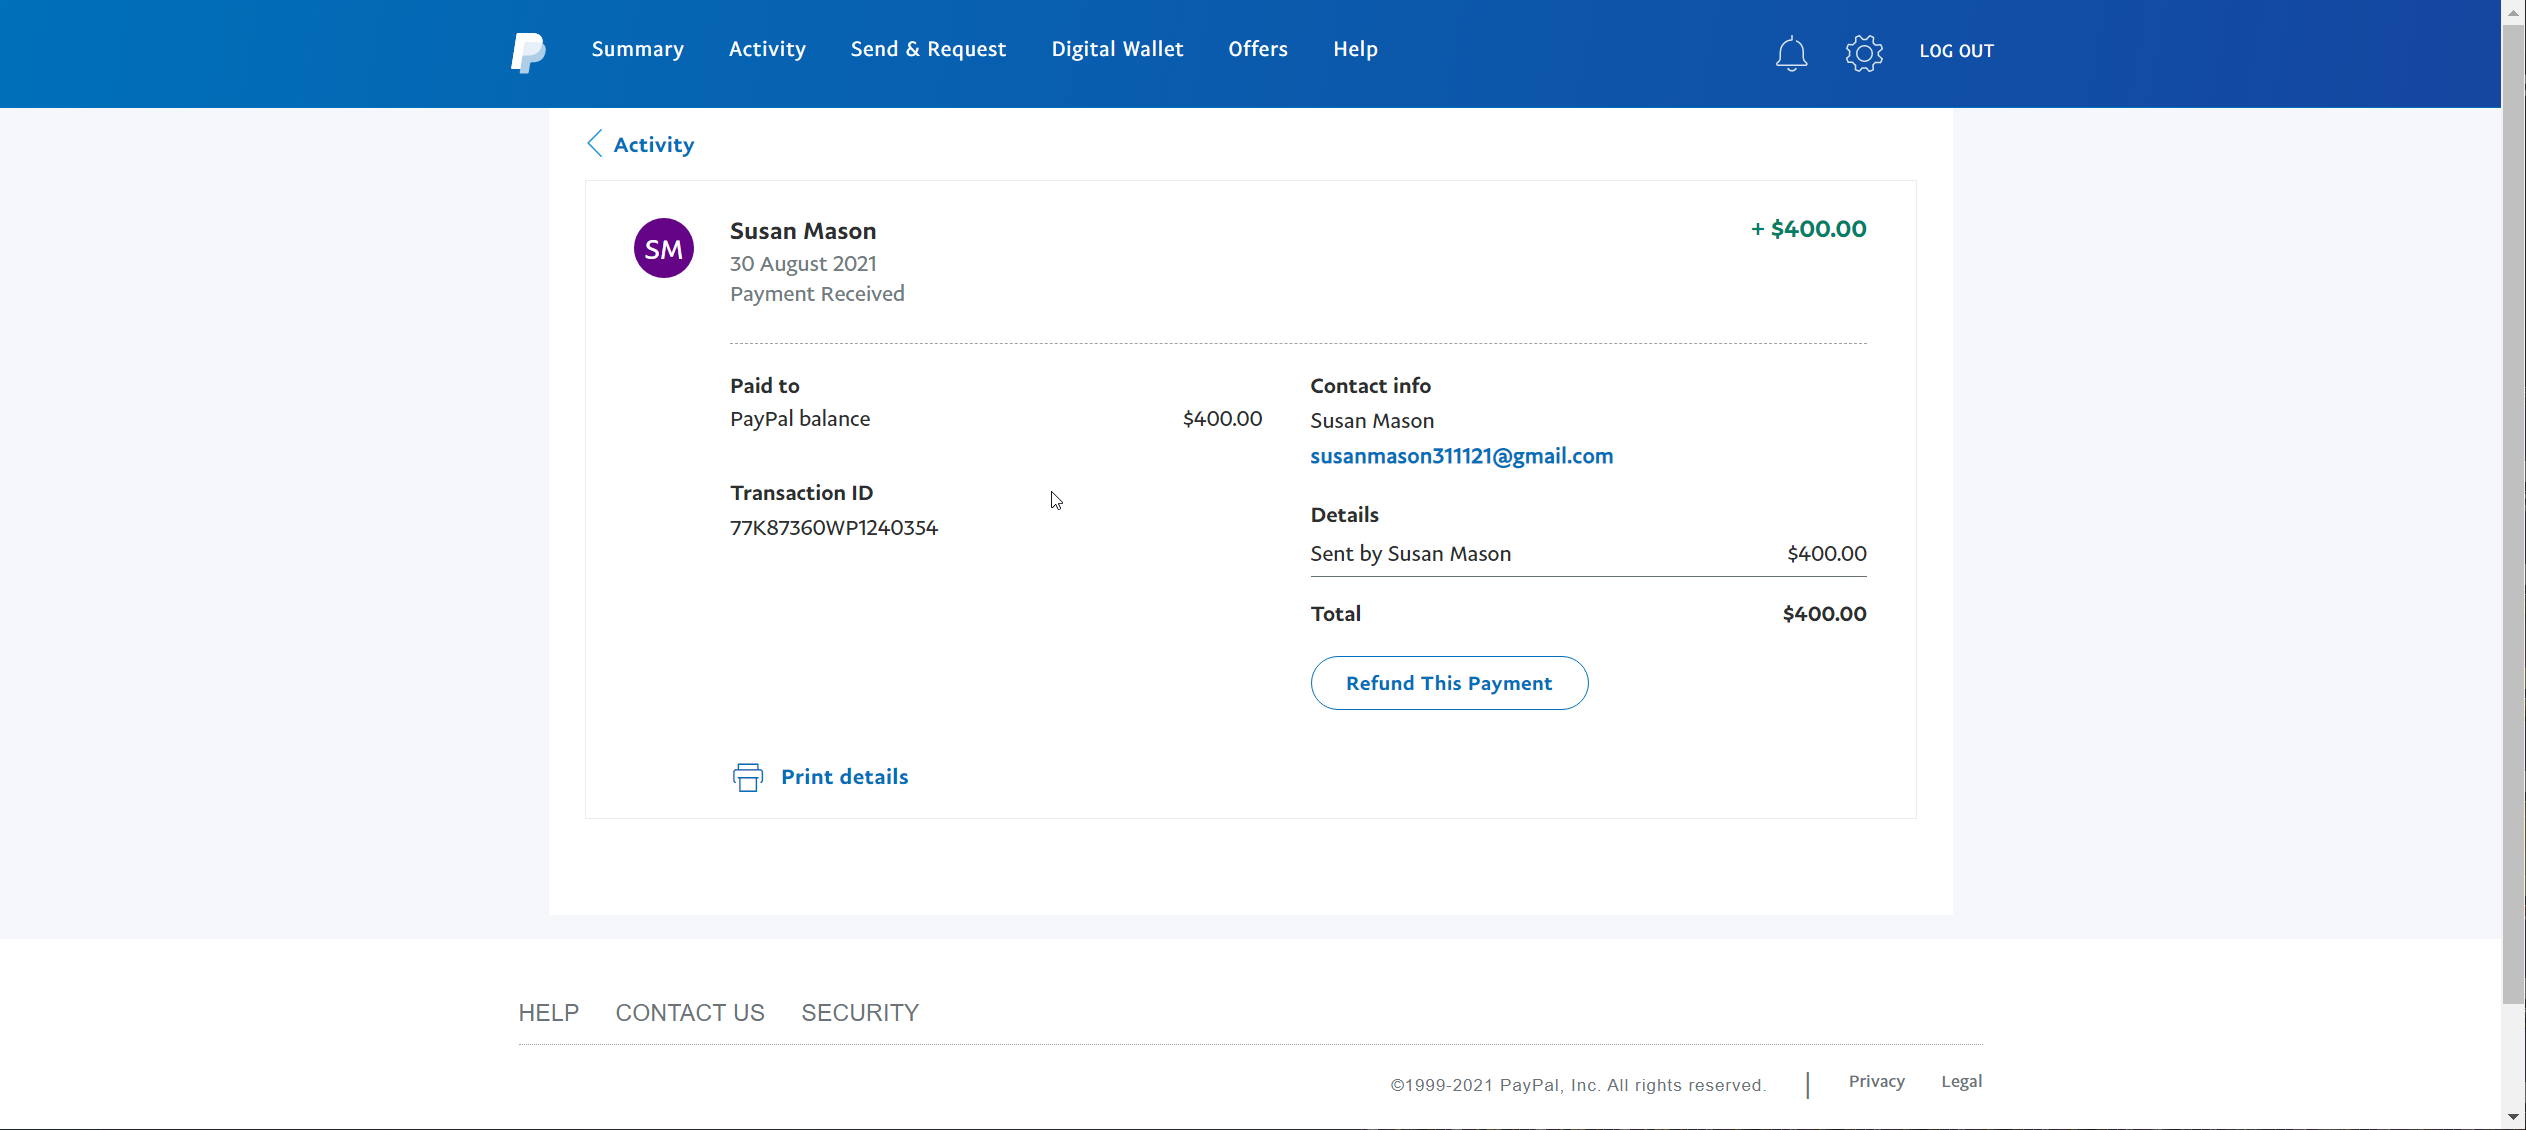
Task: Open the Summary menu item
Action: click(637, 49)
